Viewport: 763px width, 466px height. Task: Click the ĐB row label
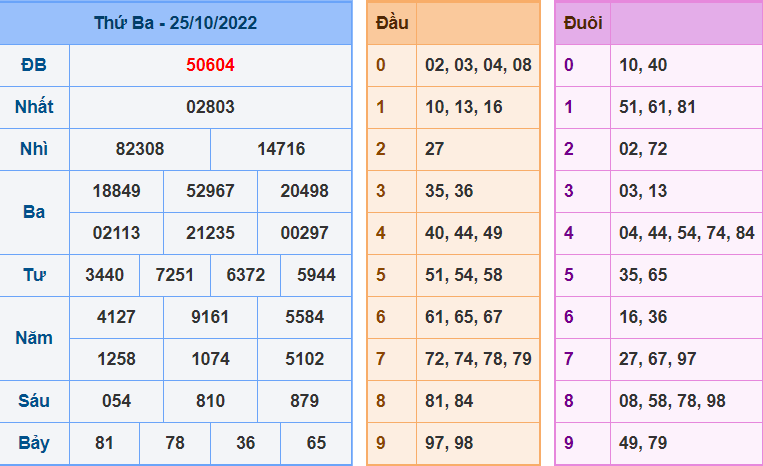tap(34, 65)
